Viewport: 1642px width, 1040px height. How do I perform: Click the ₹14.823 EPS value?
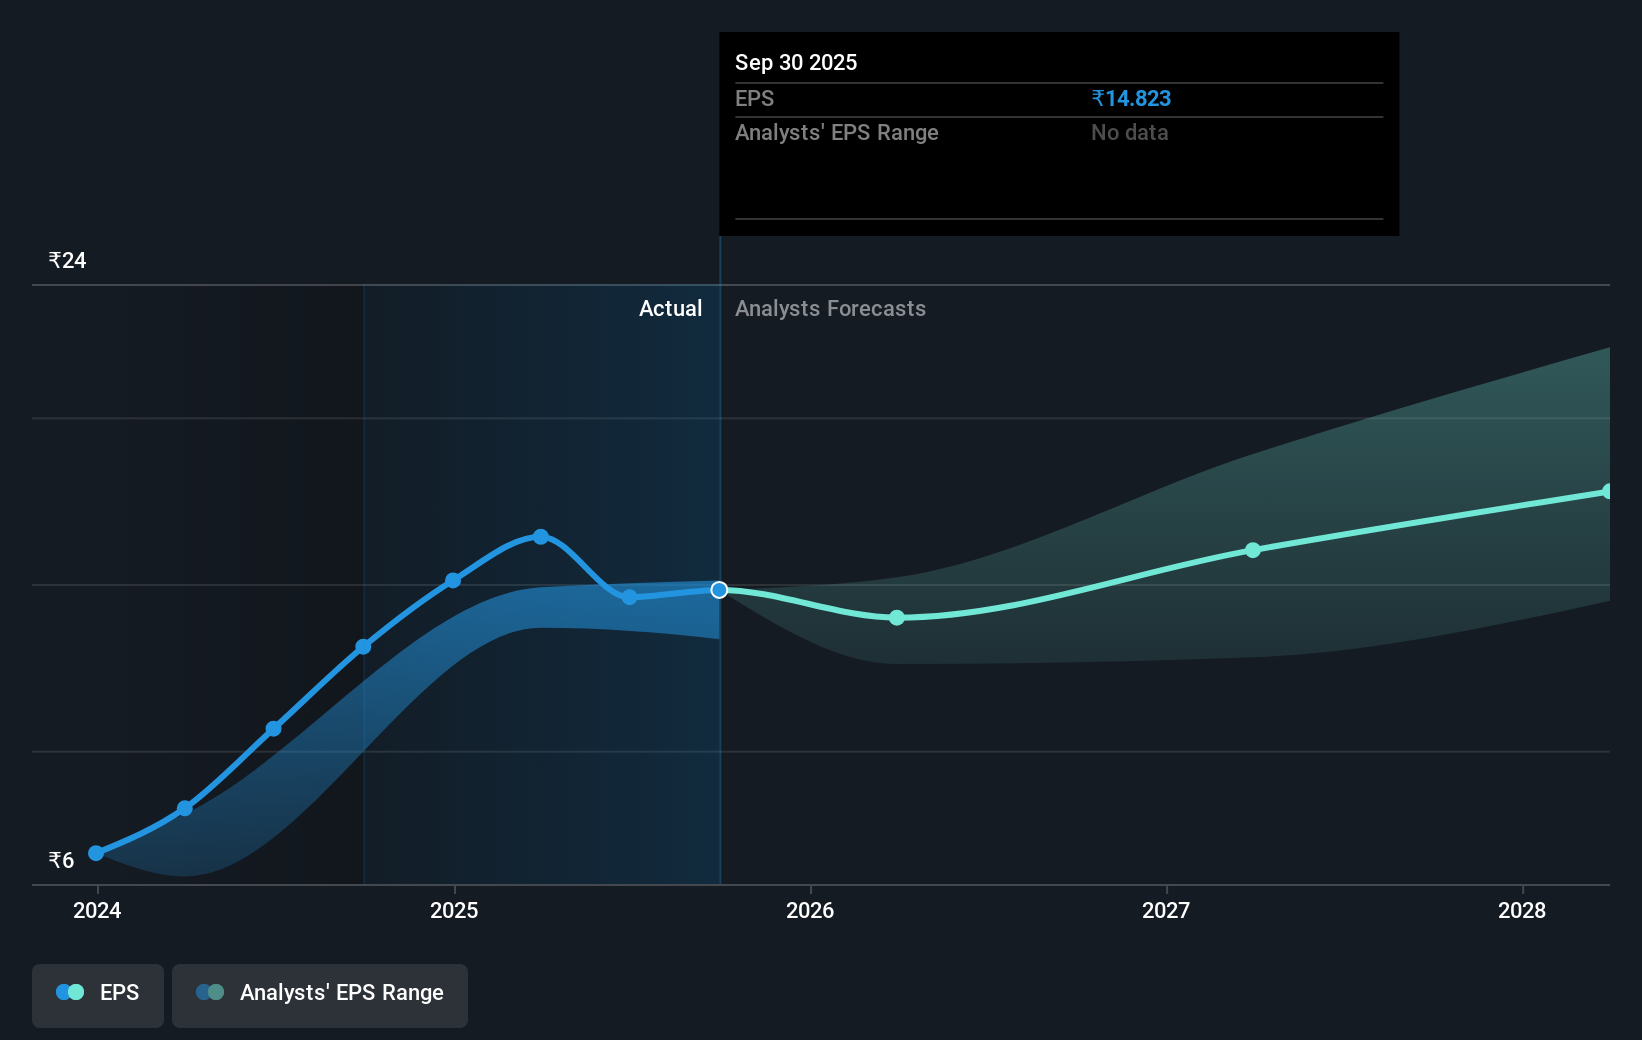click(1131, 98)
